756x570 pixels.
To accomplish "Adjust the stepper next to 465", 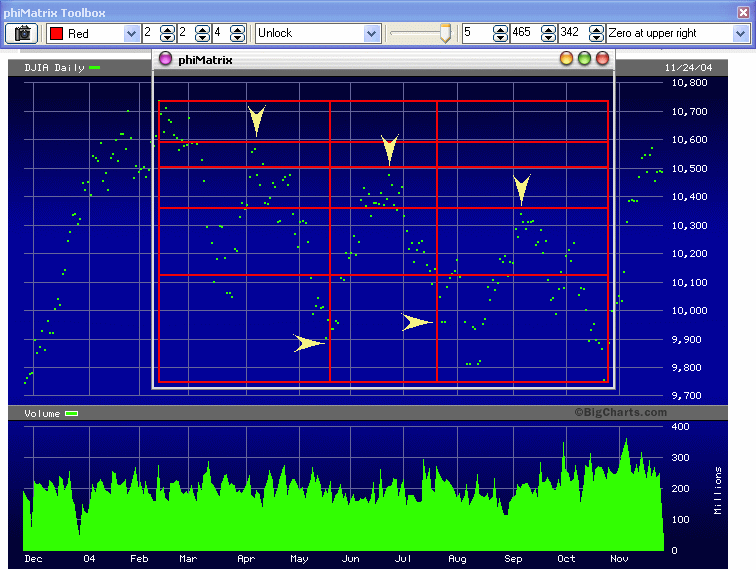I will click(548, 33).
